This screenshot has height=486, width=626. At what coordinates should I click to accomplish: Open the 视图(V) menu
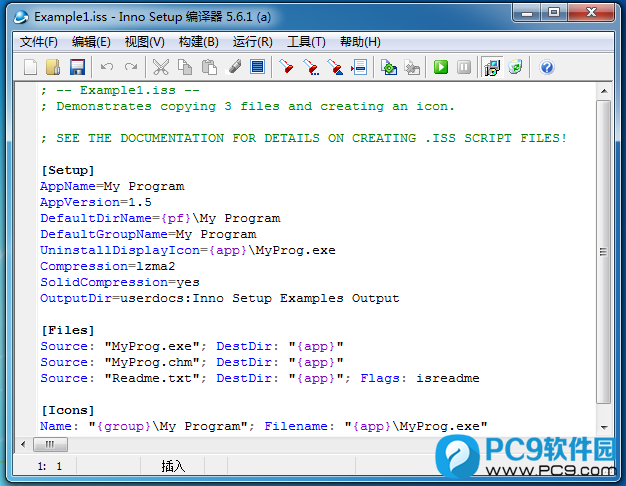tap(145, 42)
